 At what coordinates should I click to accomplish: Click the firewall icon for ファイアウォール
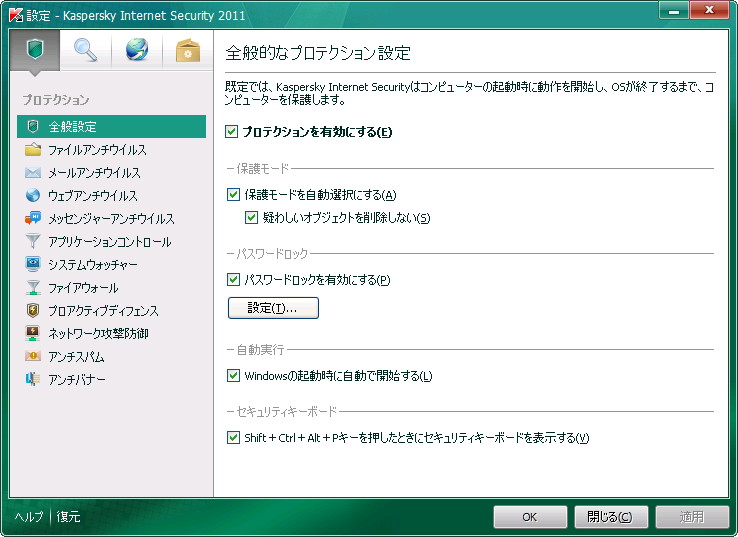[x=32, y=287]
